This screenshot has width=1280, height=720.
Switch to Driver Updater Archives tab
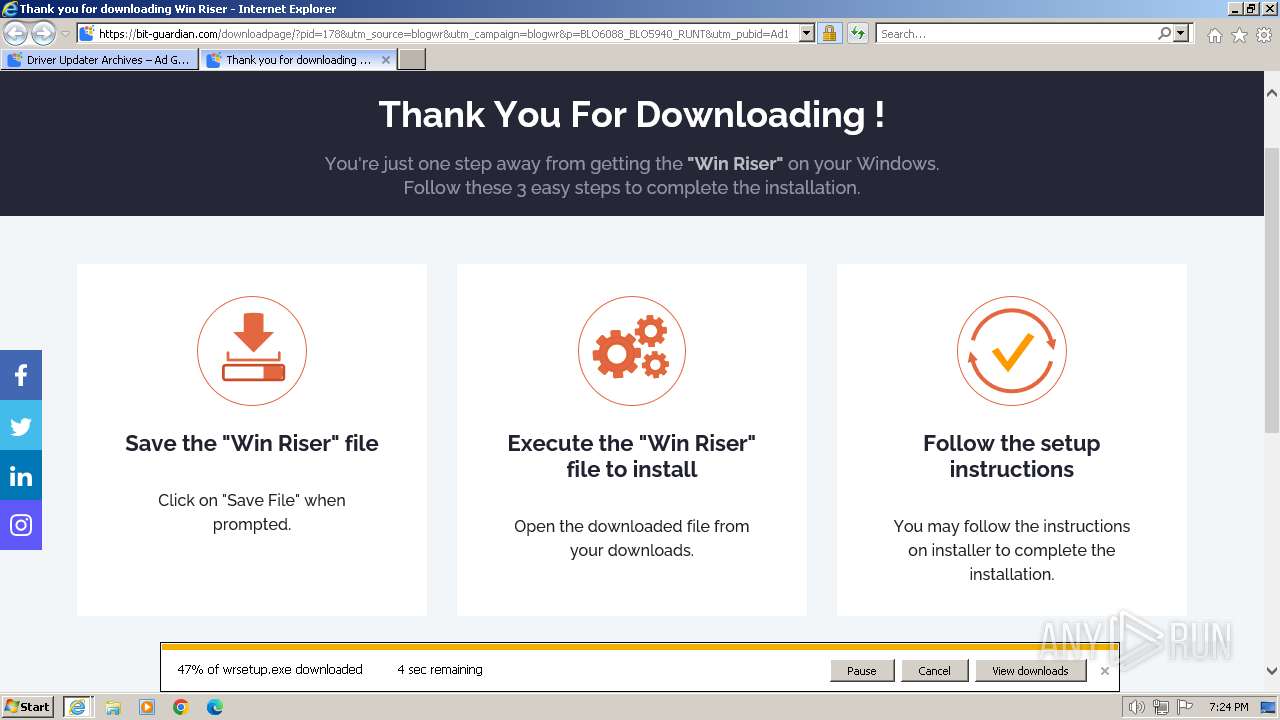click(x=99, y=60)
